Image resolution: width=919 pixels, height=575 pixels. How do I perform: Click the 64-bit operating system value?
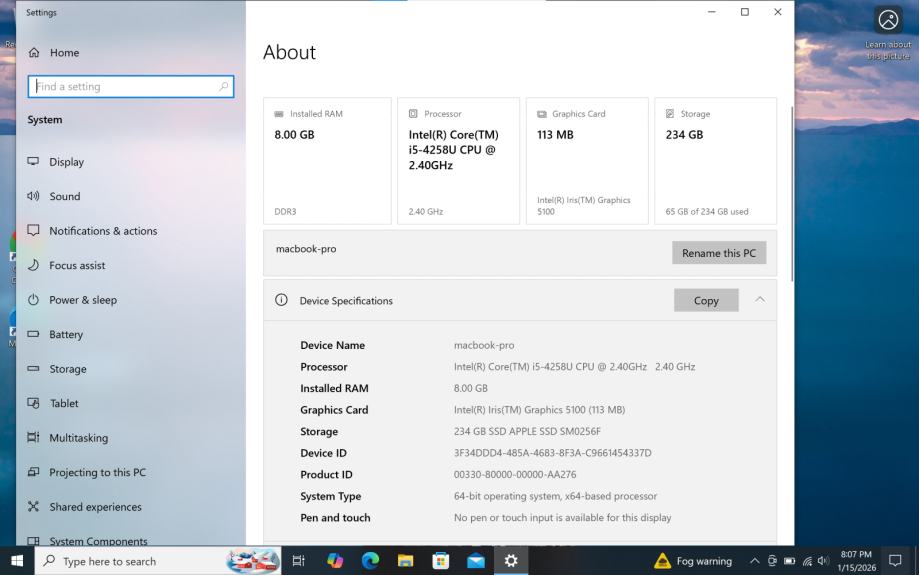(555, 496)
